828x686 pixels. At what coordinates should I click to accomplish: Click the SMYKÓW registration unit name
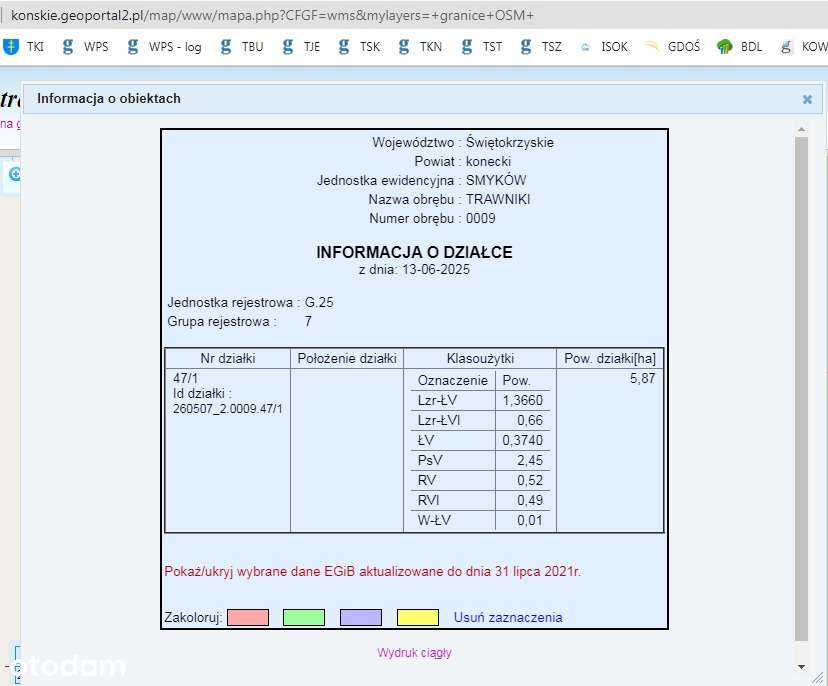point(496,181)
